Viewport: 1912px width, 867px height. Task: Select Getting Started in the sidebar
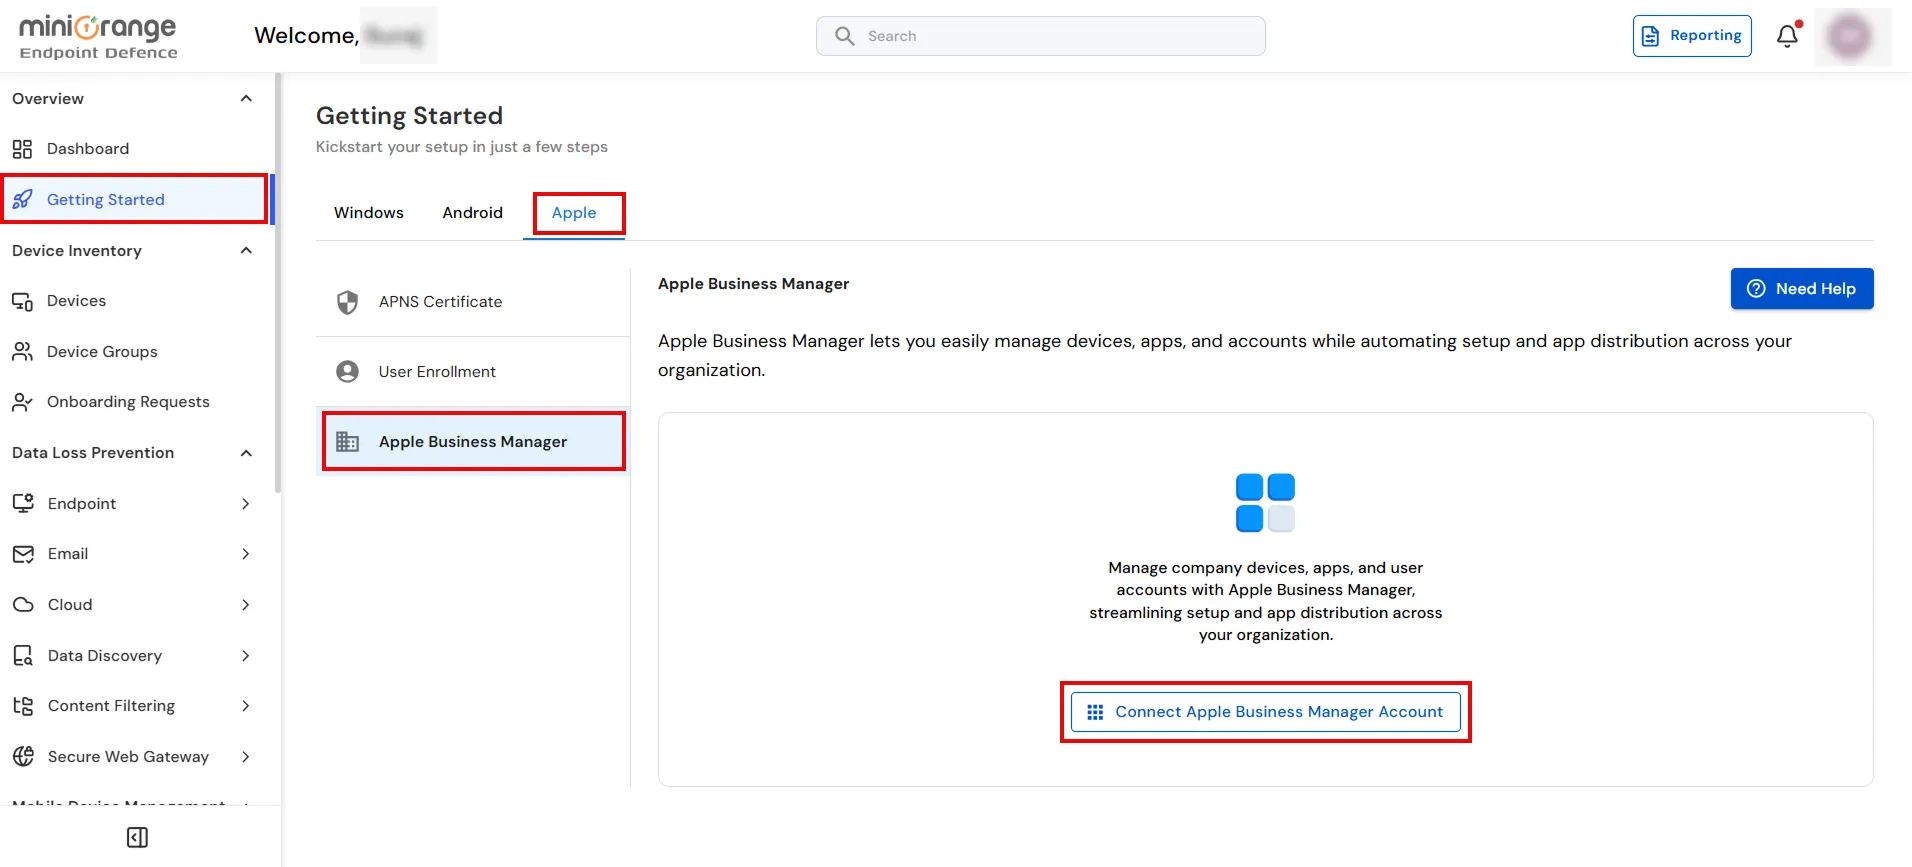click(135, 199)
